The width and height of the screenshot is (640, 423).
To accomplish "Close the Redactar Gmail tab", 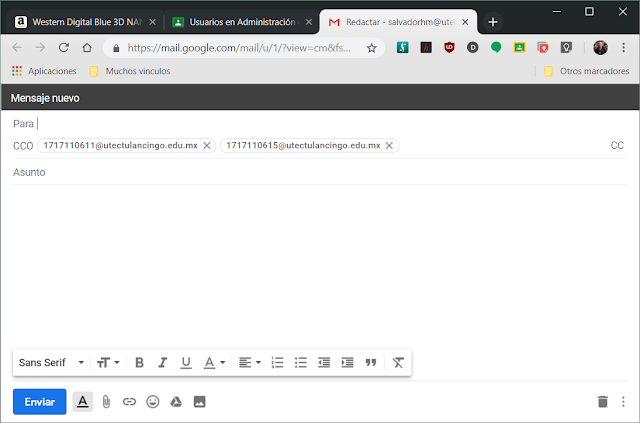I will click(x=465, y=22).
